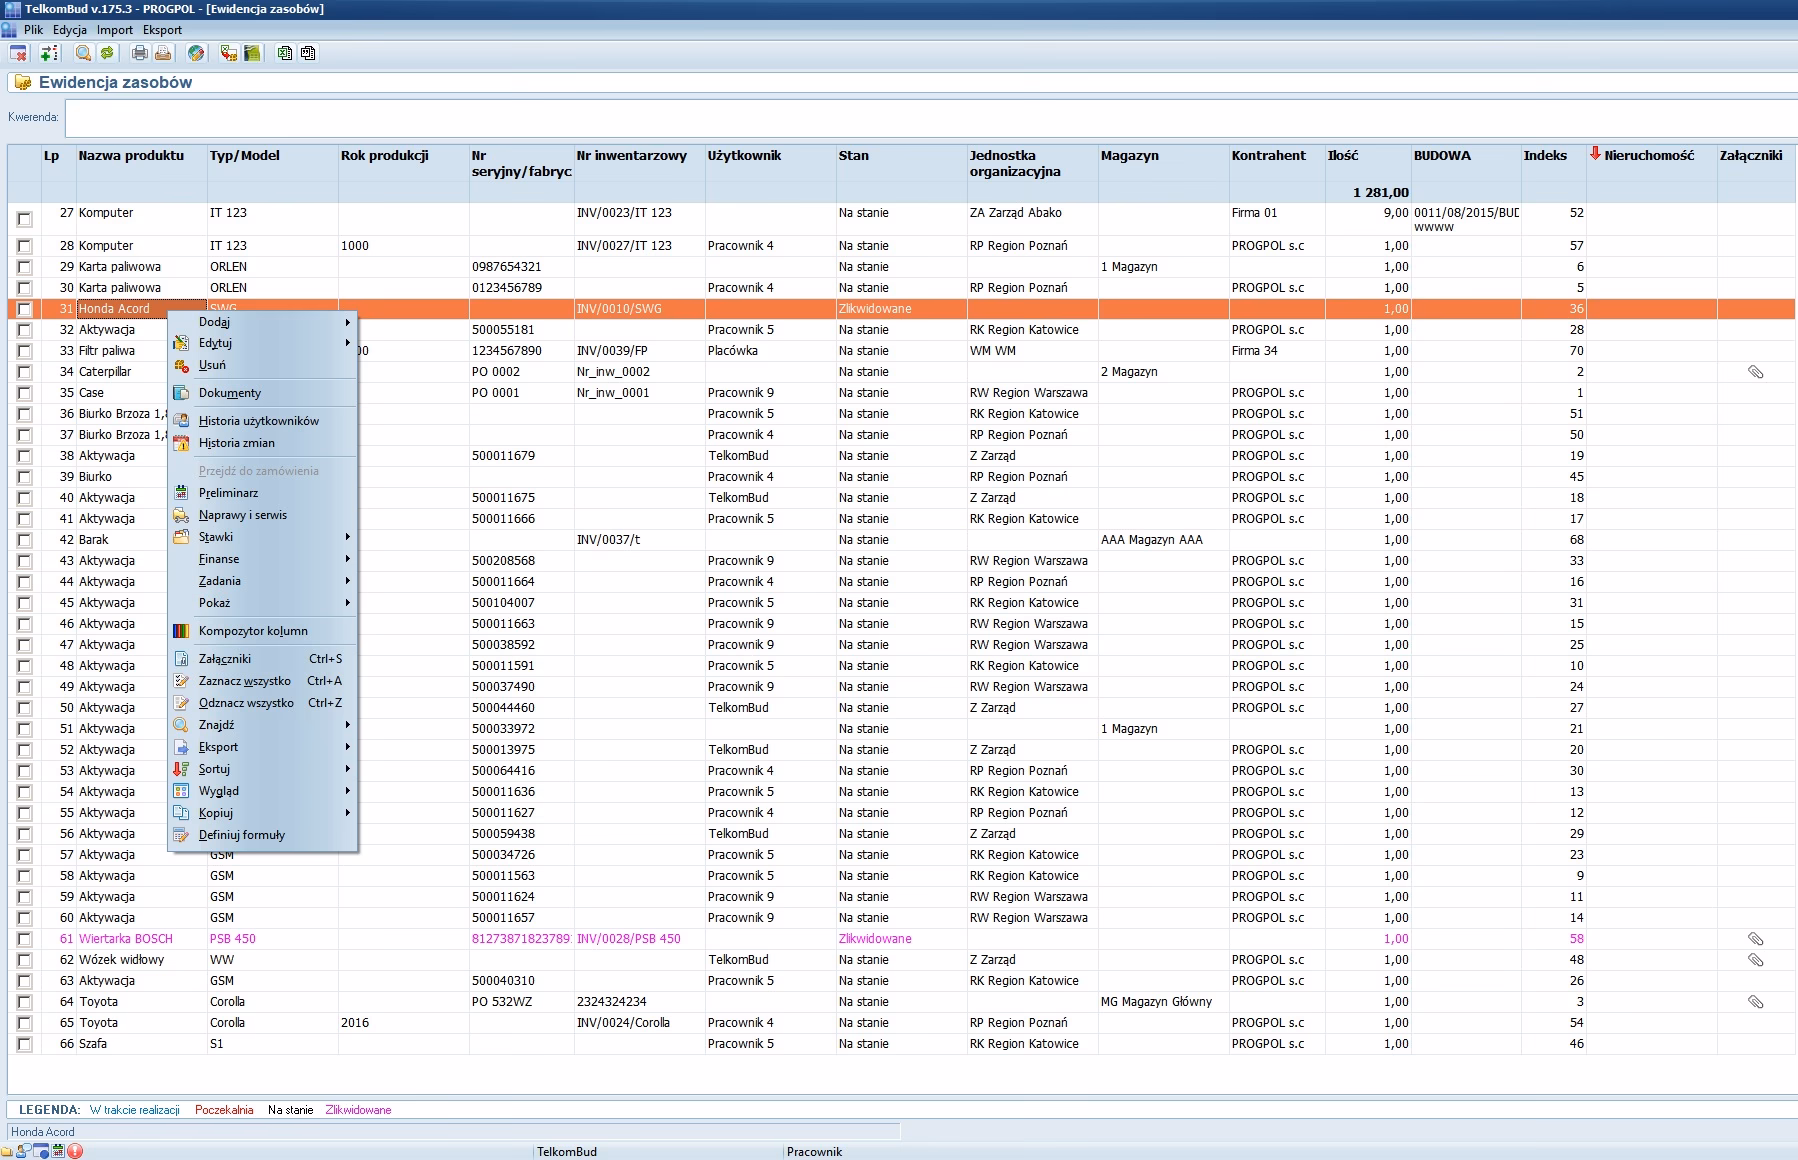Tick the checkbox for row 27 Komputer

24,218
